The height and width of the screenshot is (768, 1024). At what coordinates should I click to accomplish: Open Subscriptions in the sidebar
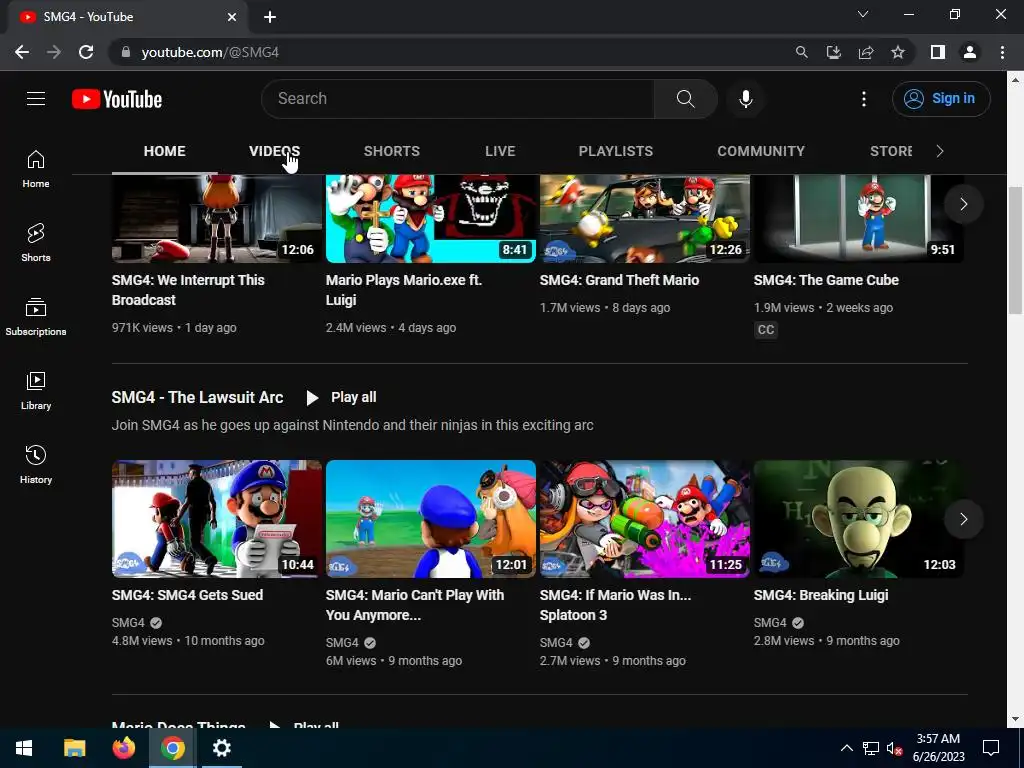point(36,317)
